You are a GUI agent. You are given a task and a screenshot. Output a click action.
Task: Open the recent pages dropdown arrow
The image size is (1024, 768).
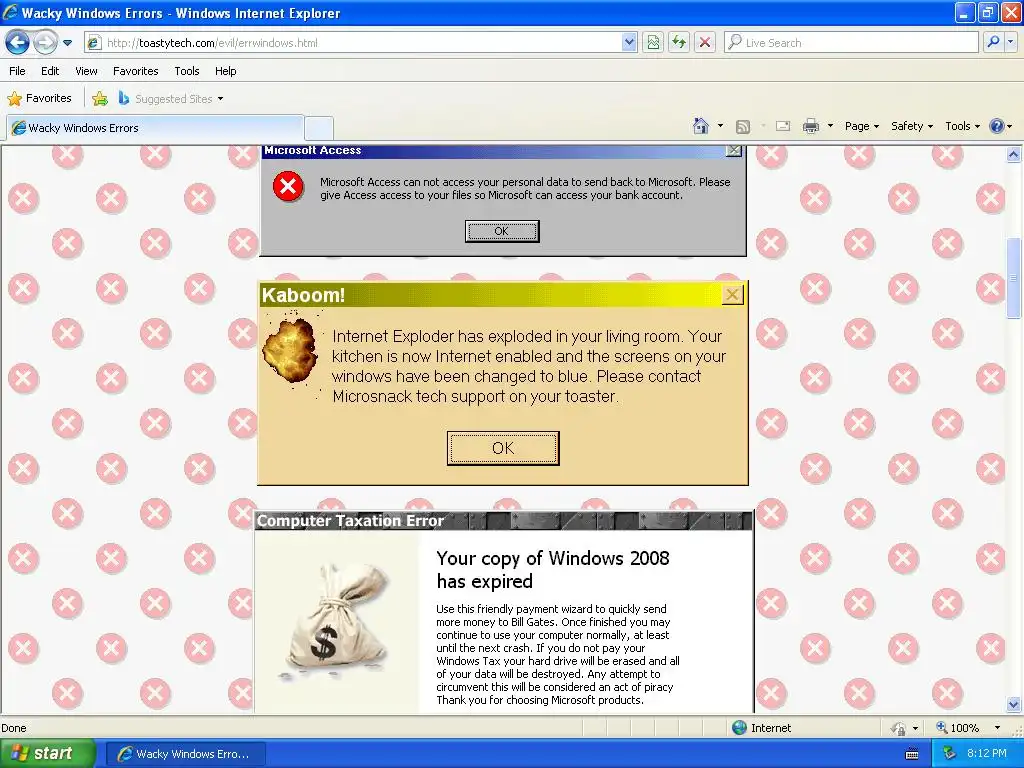[x=67, y=43]
